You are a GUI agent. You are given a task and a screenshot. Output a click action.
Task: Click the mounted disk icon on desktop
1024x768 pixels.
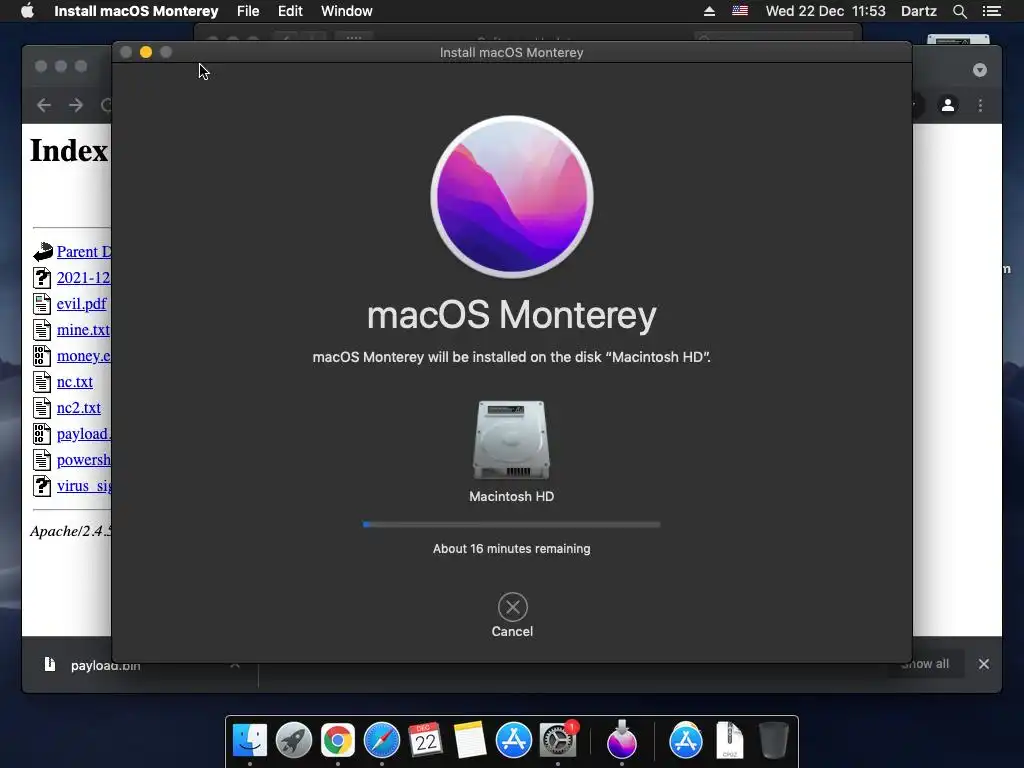coord(958,39)
